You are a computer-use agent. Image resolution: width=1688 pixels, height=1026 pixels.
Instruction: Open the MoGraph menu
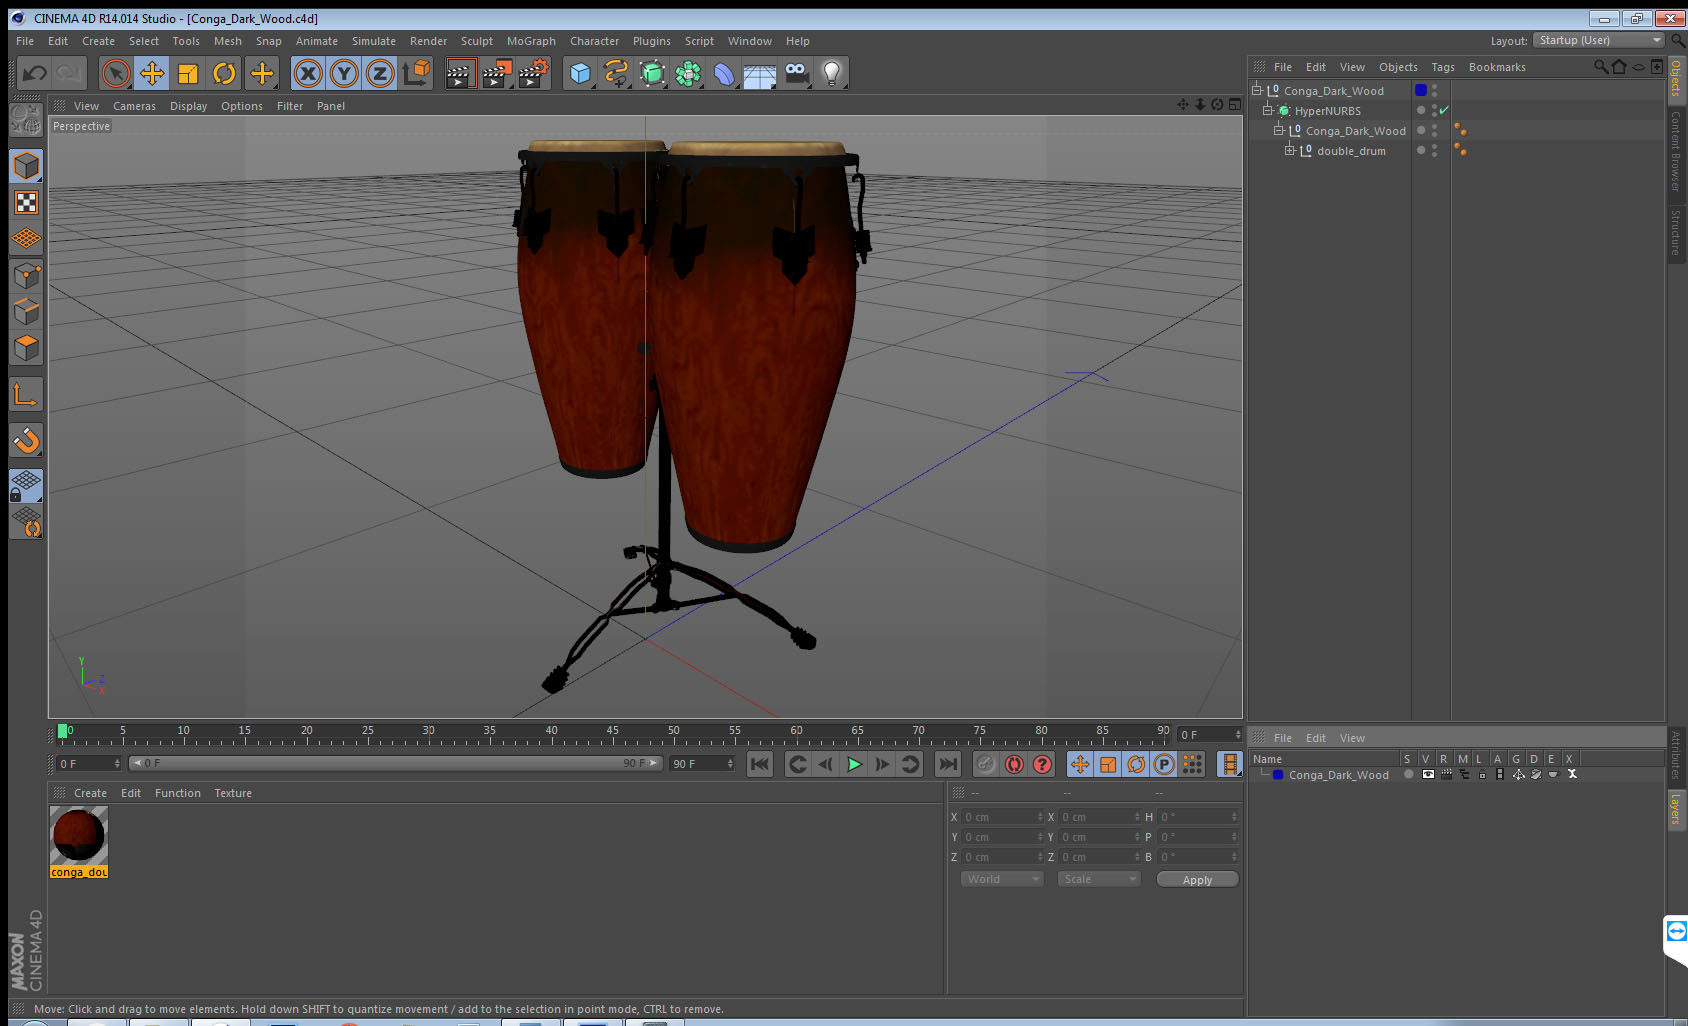coord(531,41)
